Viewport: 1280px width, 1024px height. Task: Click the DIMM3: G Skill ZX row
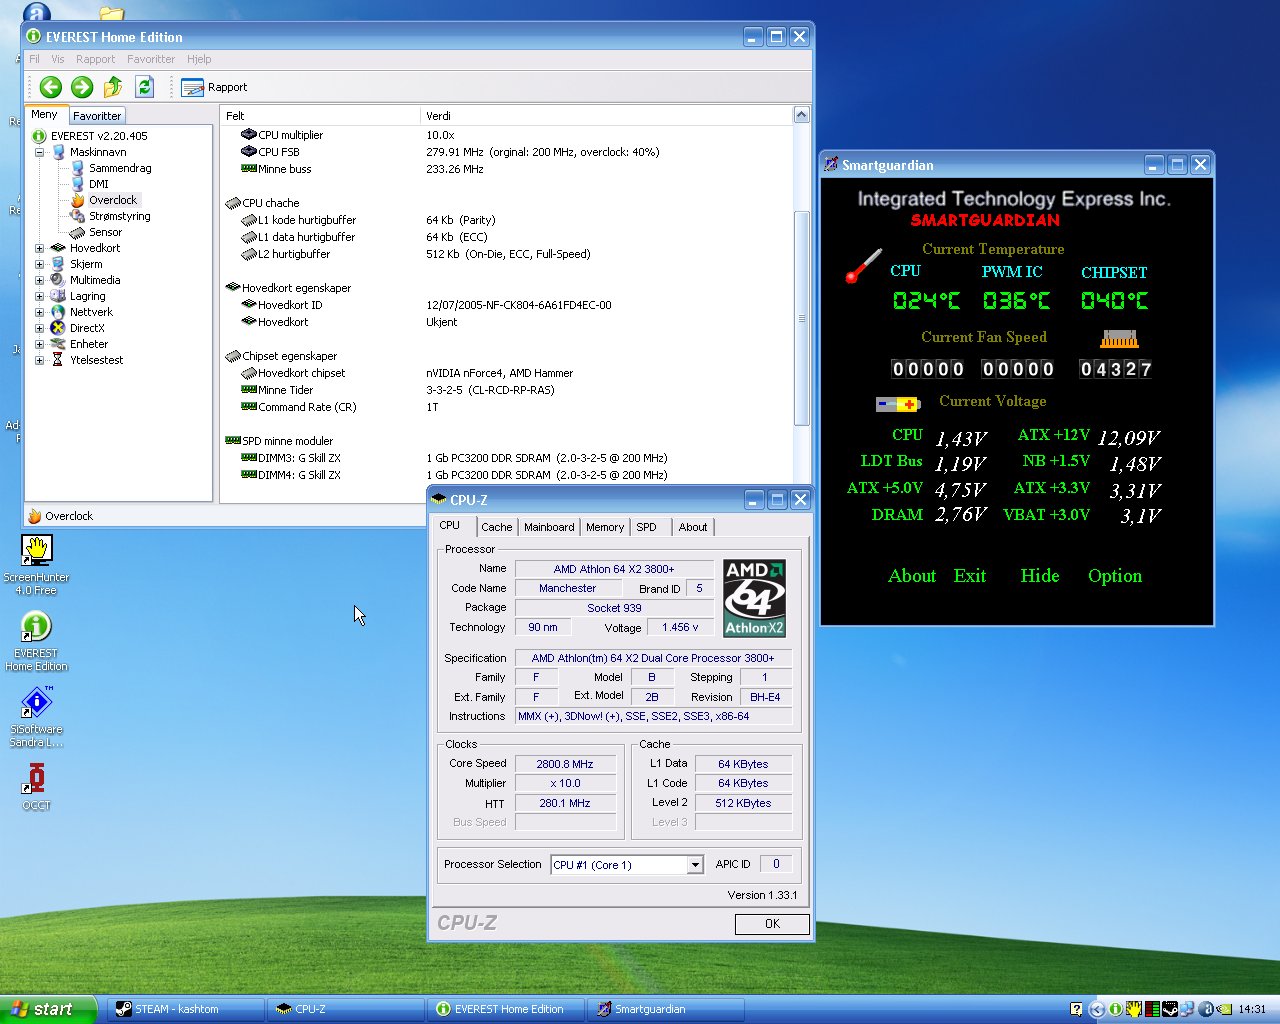505,458
